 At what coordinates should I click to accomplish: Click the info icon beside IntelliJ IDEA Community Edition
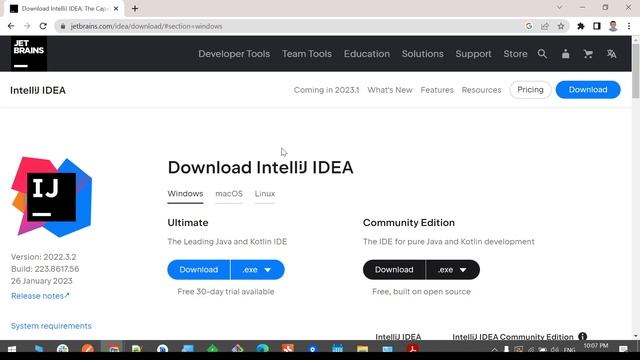coord(582,337)
